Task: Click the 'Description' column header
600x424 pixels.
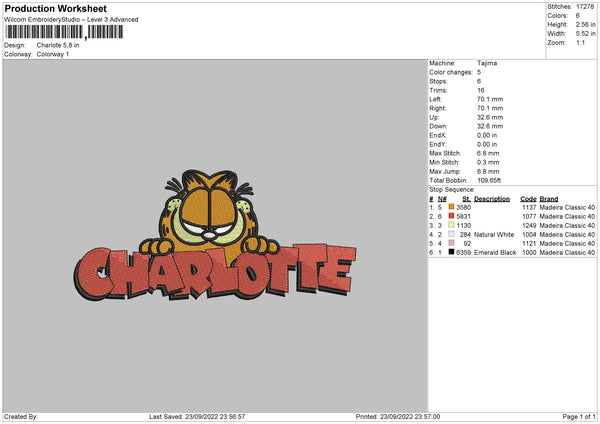Action: 492,199
